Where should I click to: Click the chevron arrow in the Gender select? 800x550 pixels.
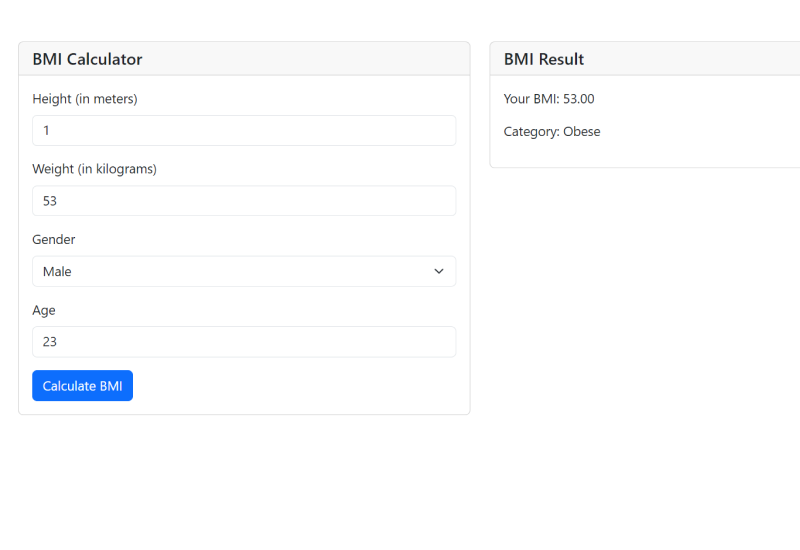pyautogui.click(x=439, y=272)
